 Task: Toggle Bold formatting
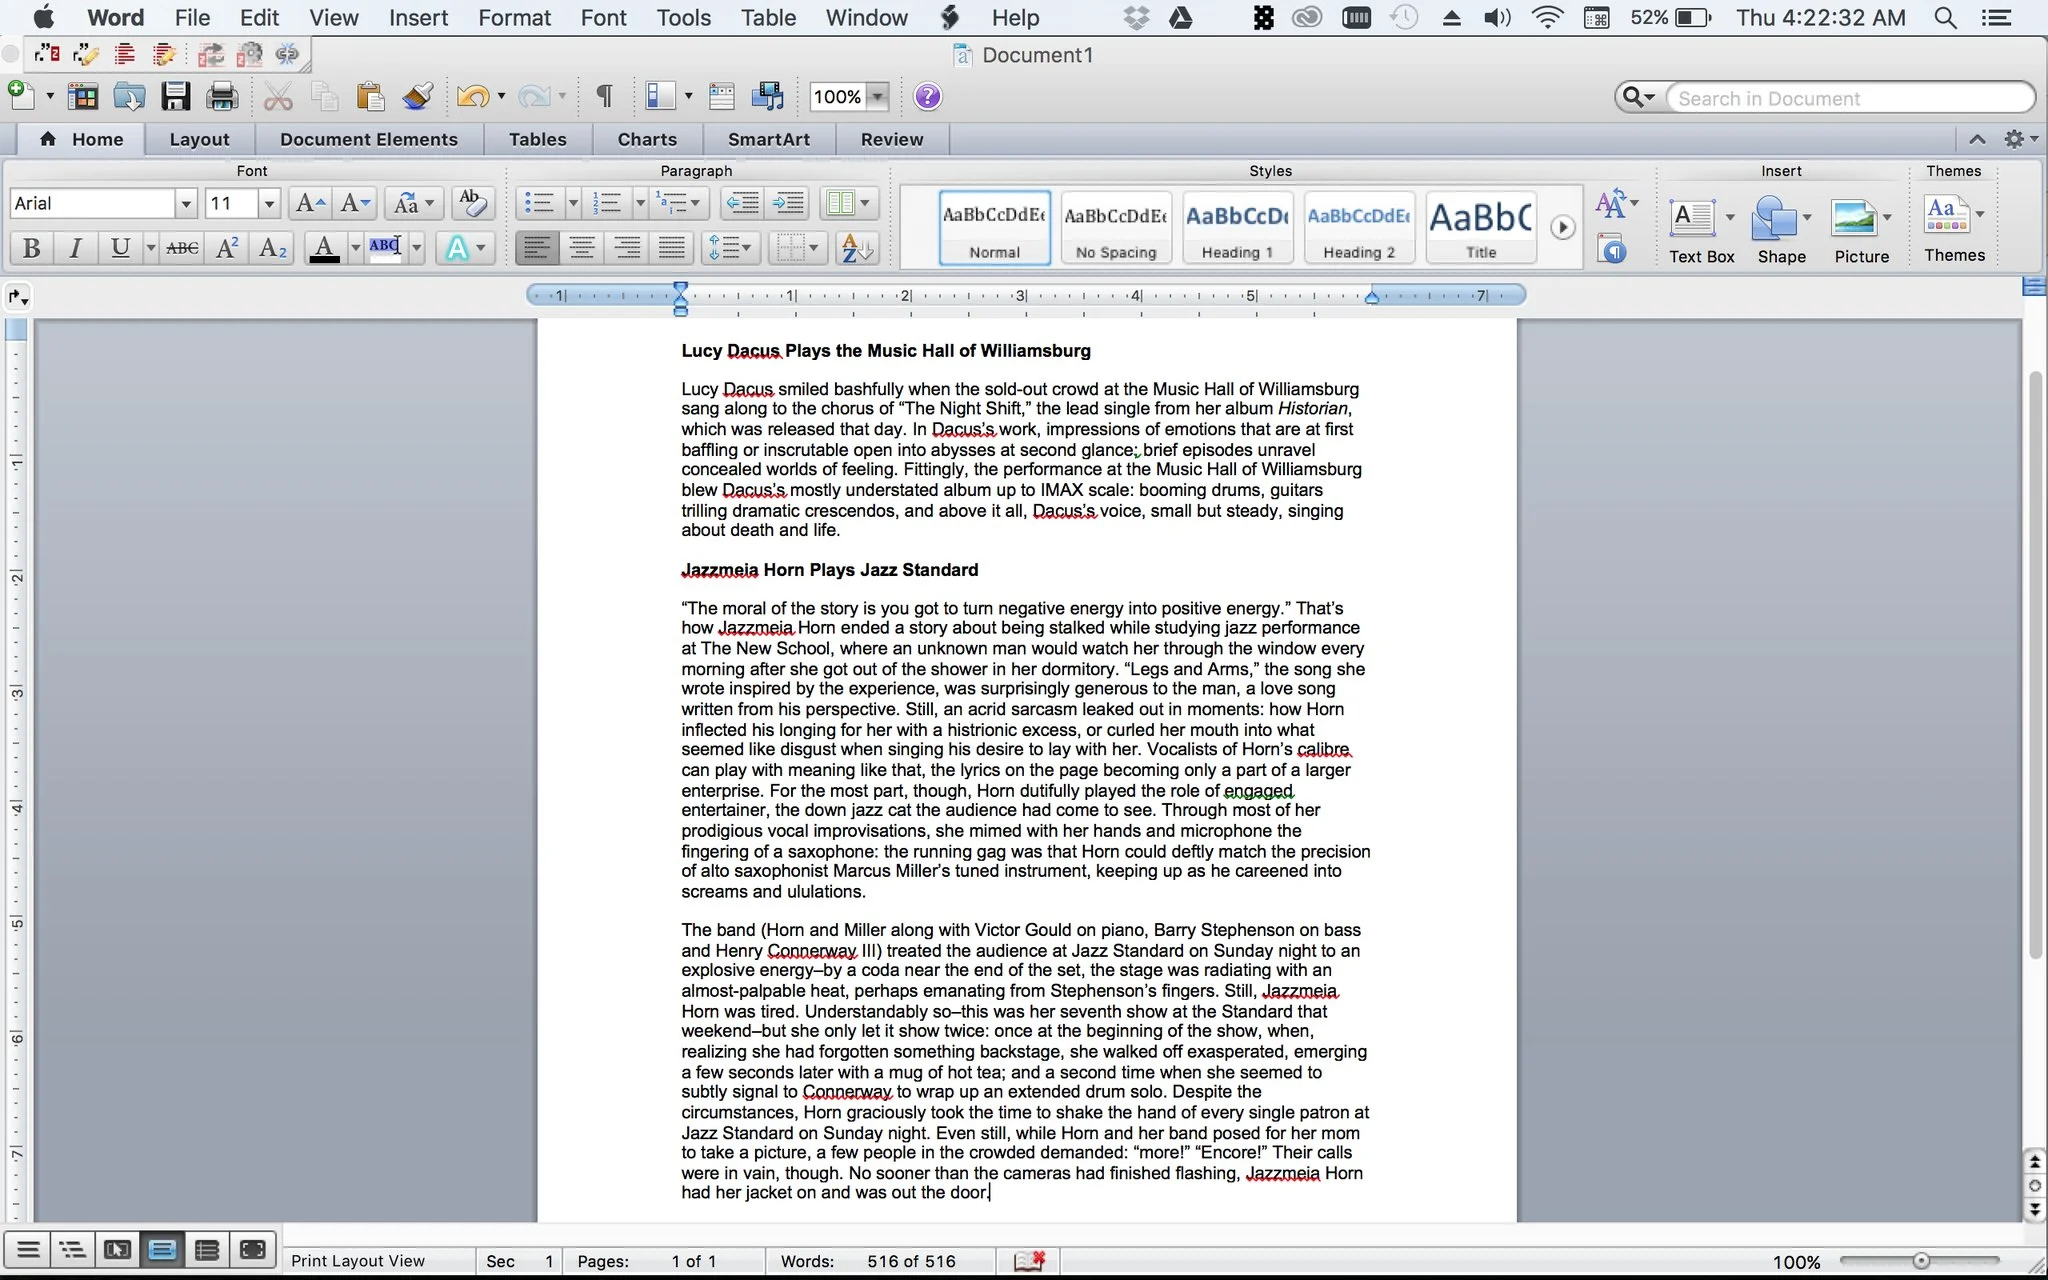point(31,247)
